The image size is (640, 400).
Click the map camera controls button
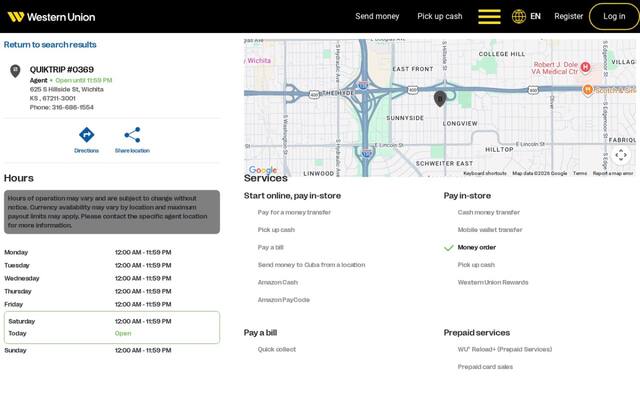pyautogui.click(x=621, y=155)
